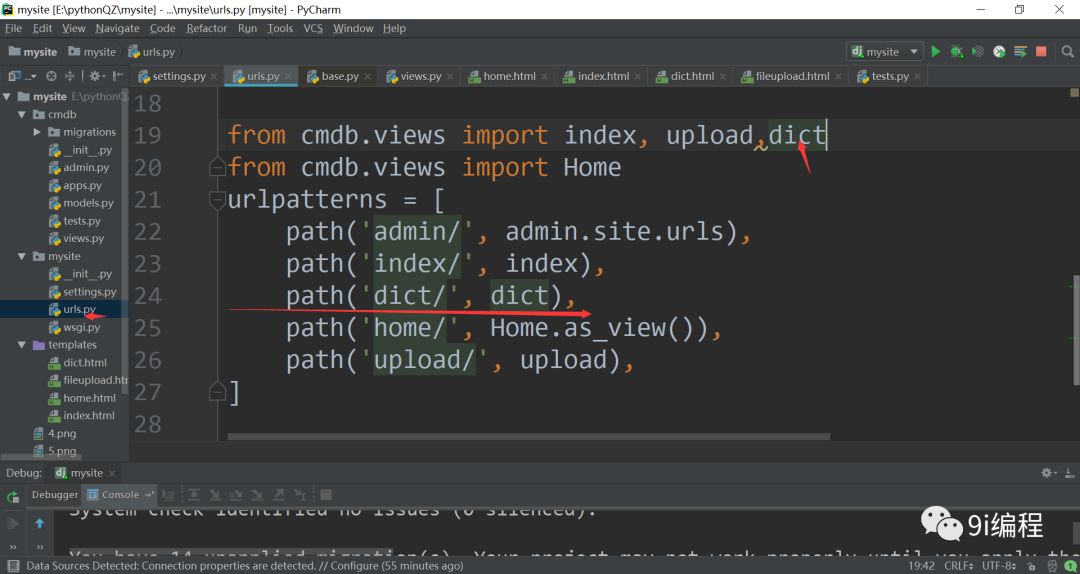This screenshot has width=1080, height=574.
Task: Run with coverage icon in the toolbar
Action: click(977, 52)
